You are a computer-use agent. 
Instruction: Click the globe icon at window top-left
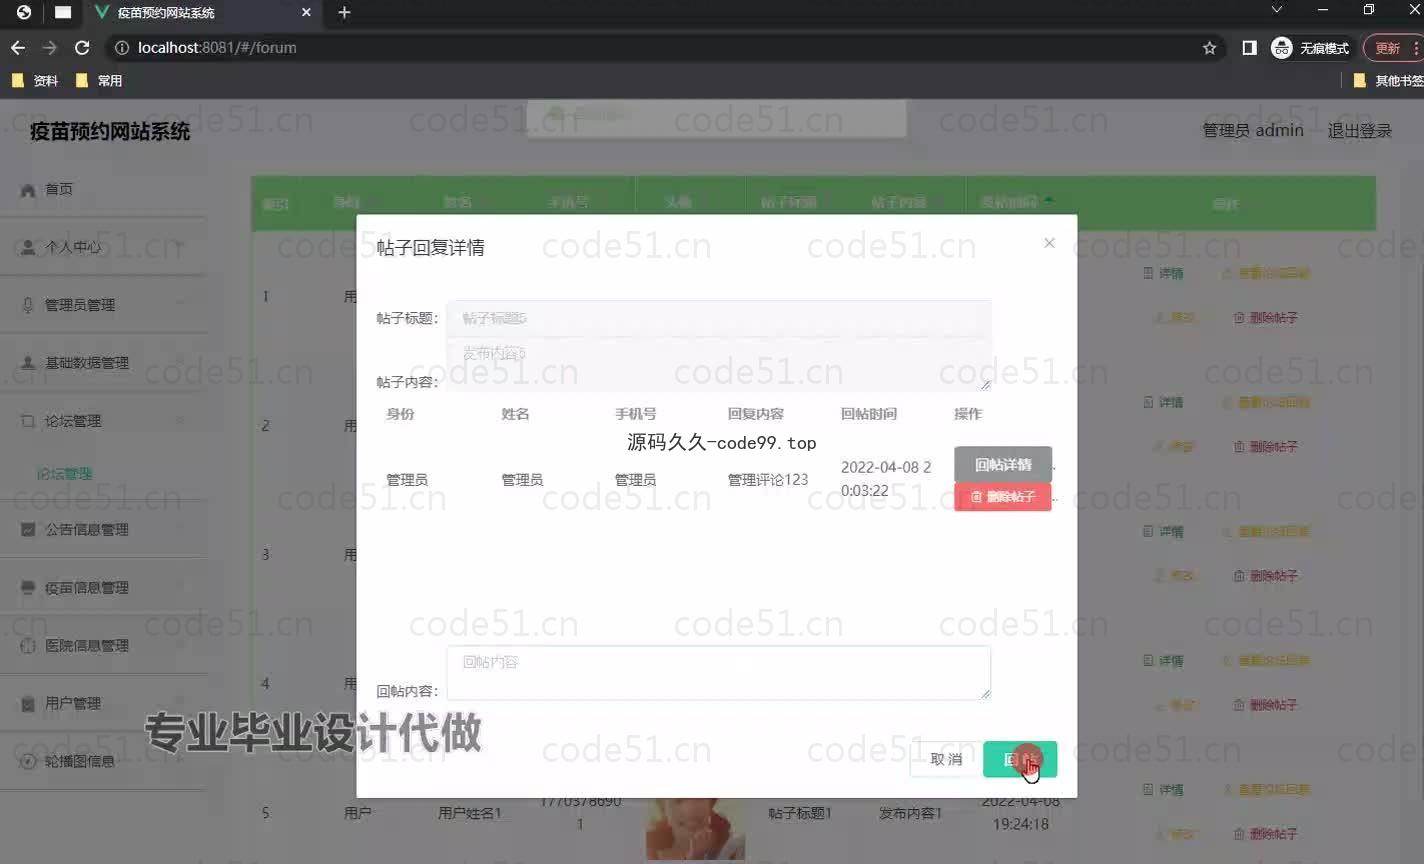point(24,12)
